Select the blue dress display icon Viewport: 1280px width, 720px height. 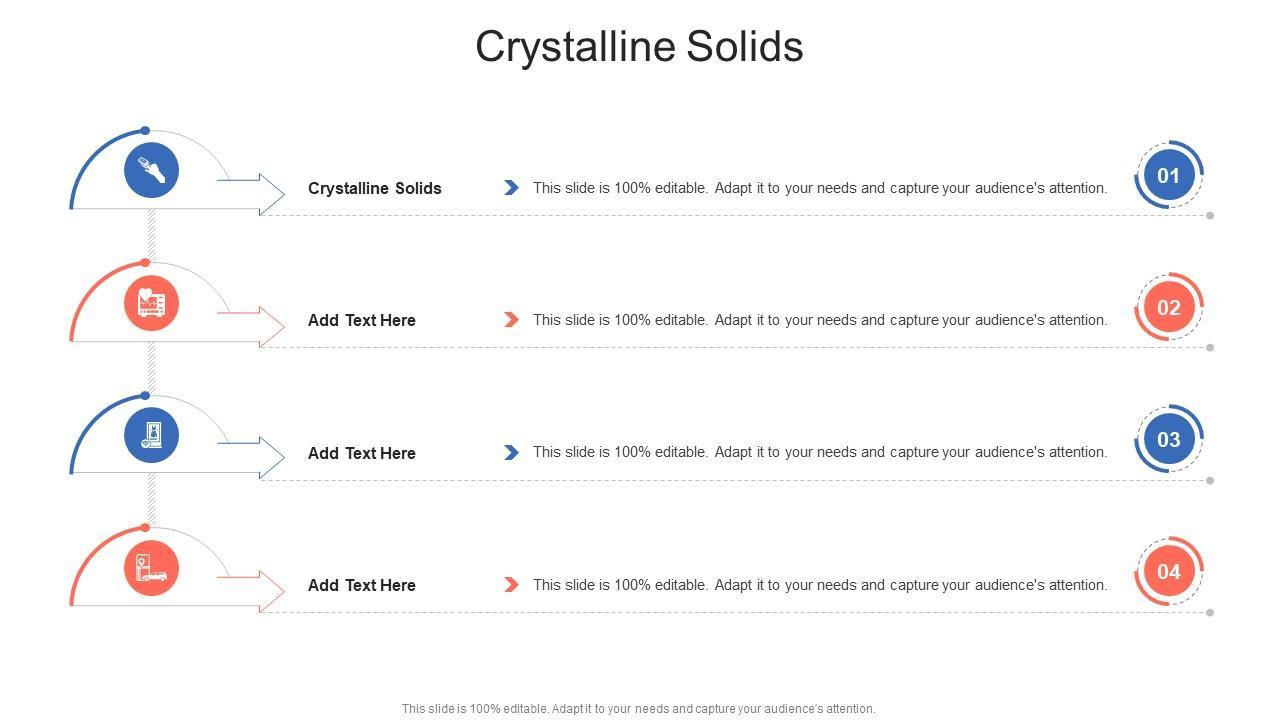(x=152, y=435)
